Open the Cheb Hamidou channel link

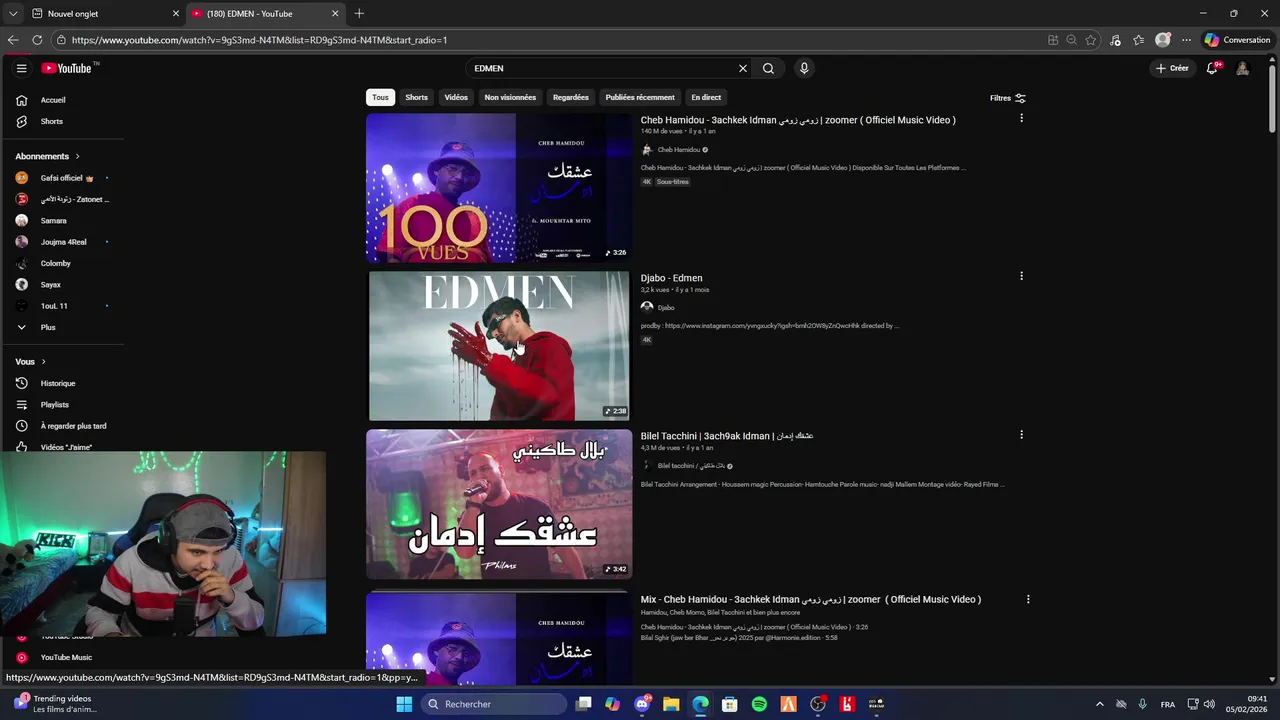tap(679, 150)
